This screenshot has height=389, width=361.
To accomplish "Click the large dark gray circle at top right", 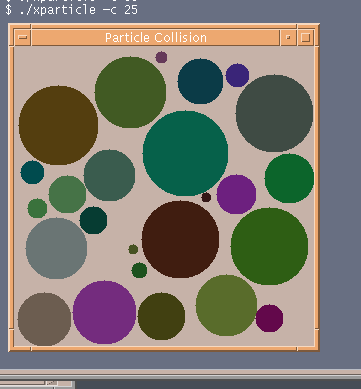I will 274,113.
